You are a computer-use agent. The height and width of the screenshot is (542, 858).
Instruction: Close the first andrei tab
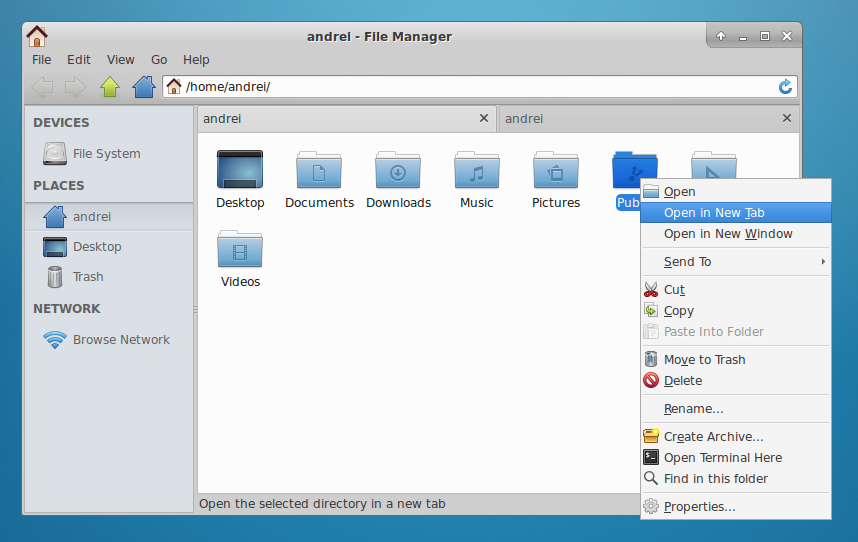(484, 118)
